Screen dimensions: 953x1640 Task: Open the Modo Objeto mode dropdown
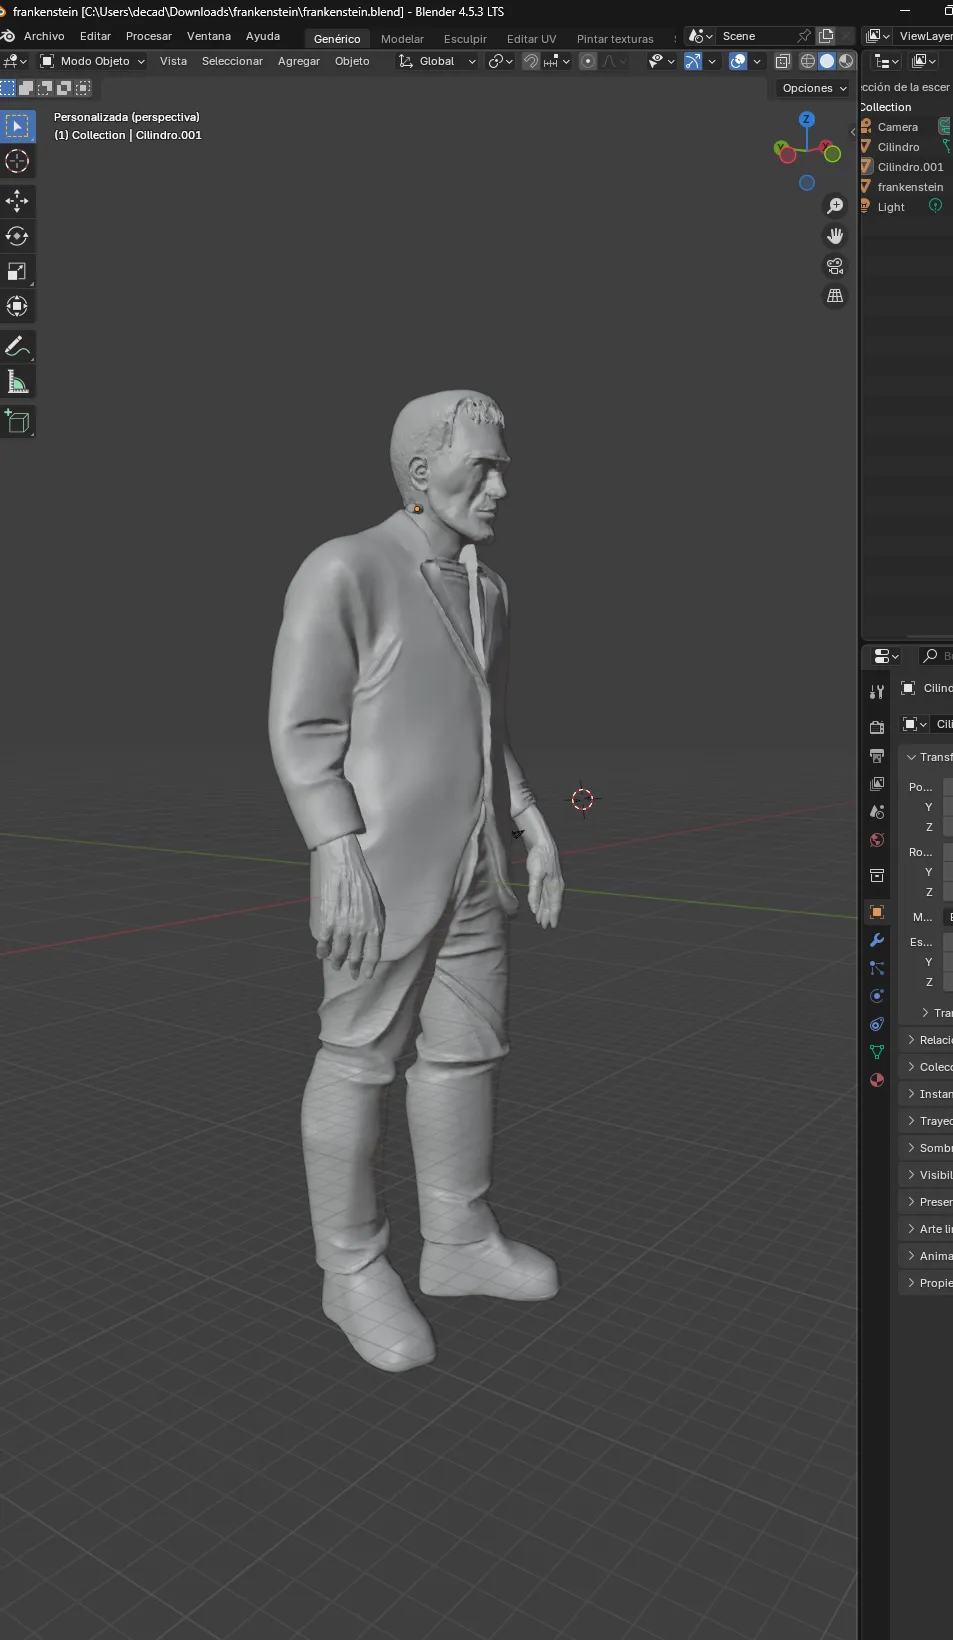pos(92,61)
